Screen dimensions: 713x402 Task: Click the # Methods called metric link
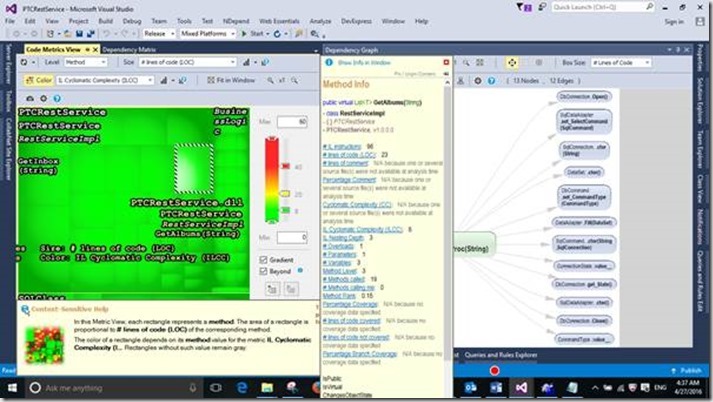[x=344, y=279]
